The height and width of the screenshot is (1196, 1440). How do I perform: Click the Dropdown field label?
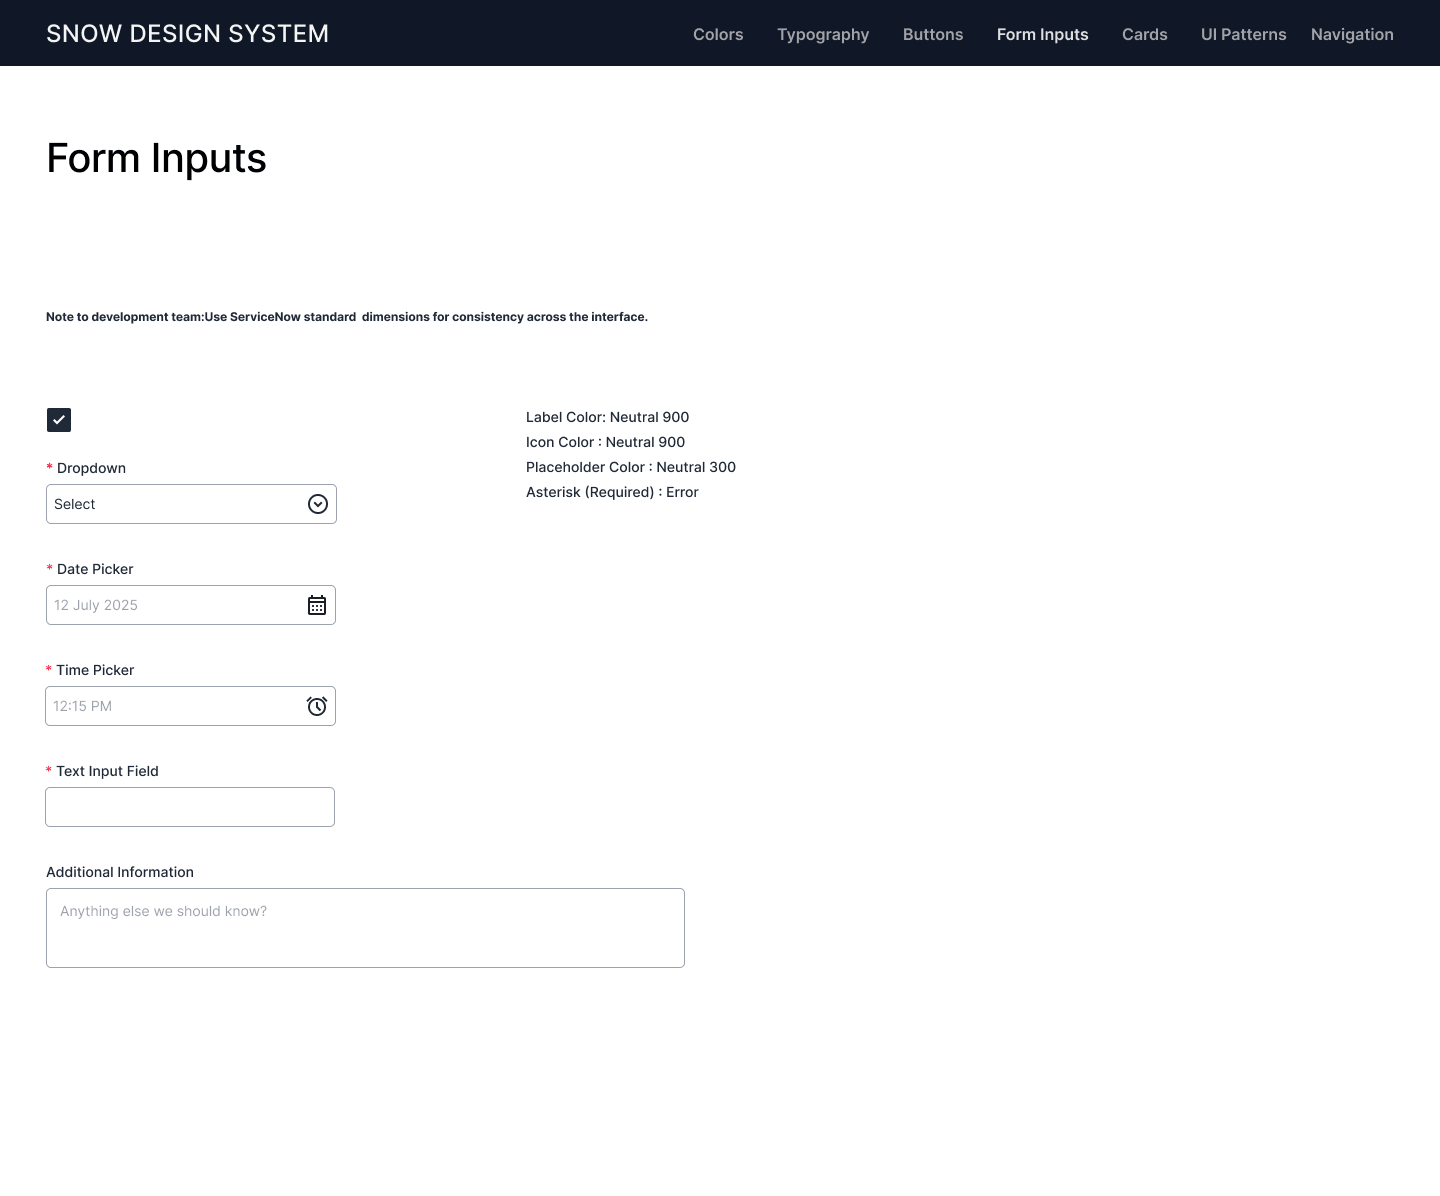point(91,468)
